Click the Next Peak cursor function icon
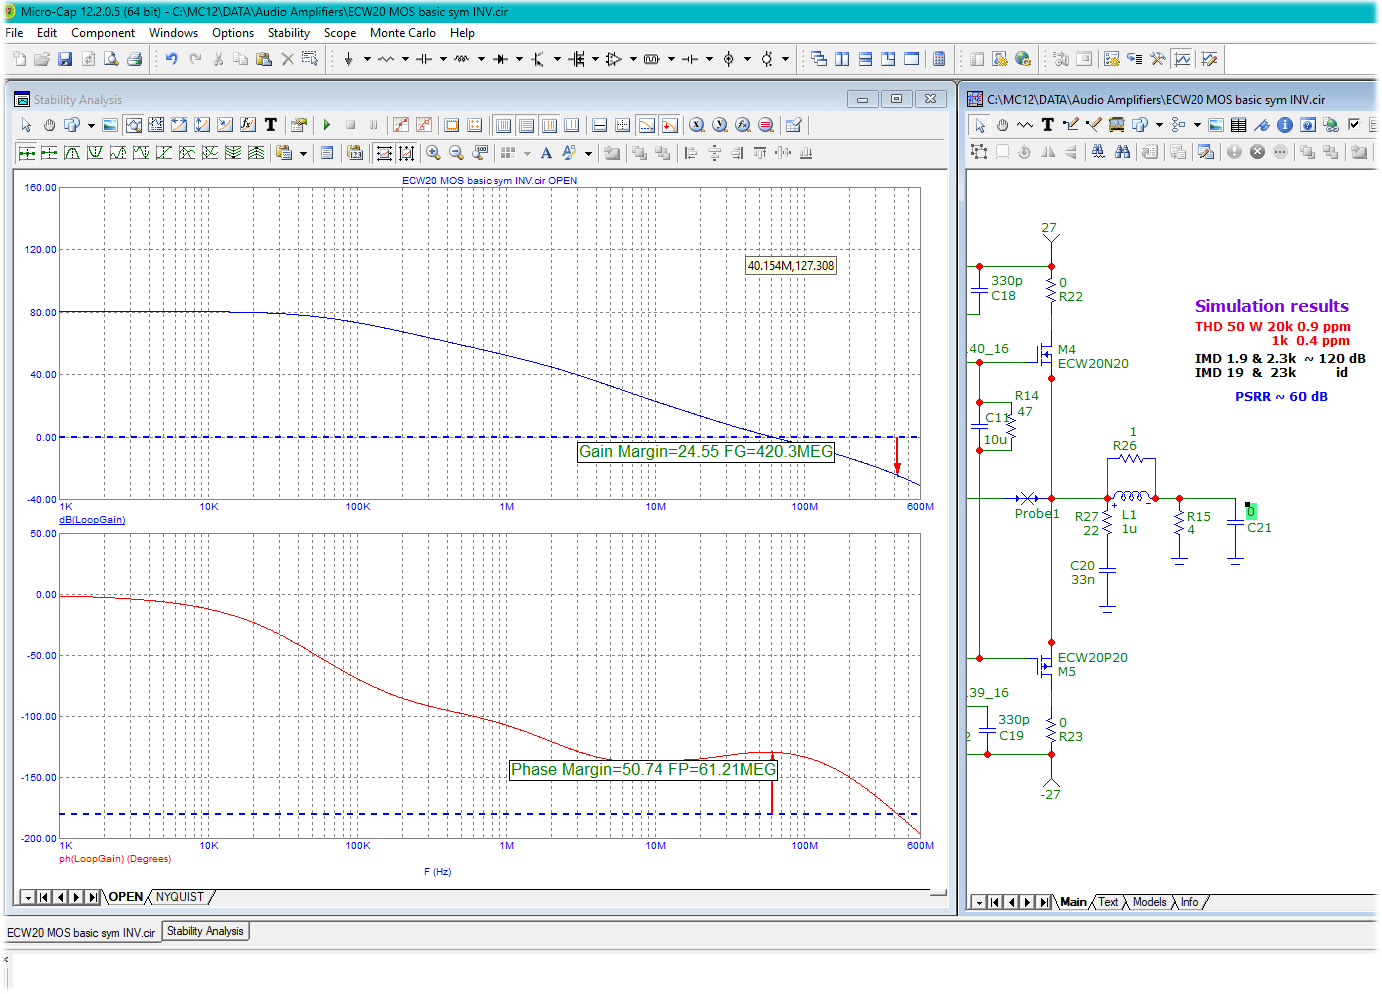This screenshot has width=1382, height=994. pos(72,153)
